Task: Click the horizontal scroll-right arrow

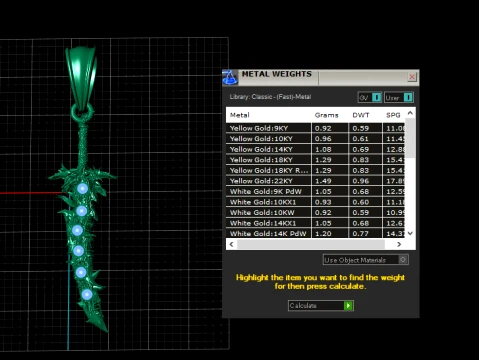Action: point(399,244)
